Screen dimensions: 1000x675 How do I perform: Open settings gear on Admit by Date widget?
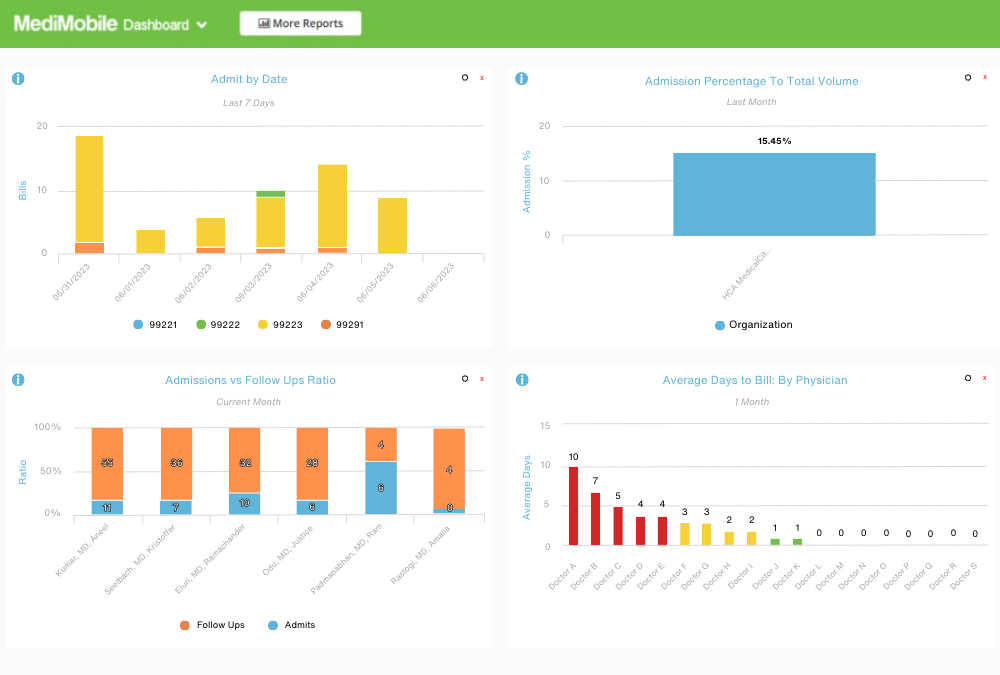coord(464,77)
